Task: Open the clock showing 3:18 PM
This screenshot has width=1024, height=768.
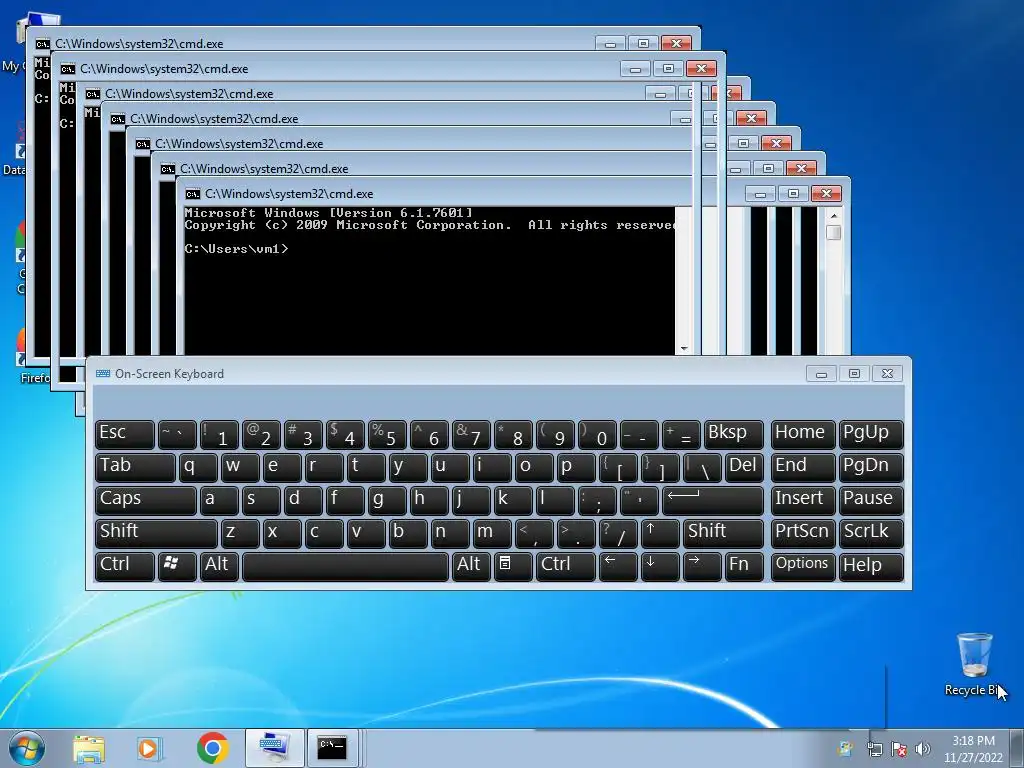Action: pyautogui.click(x=973, y=749)
